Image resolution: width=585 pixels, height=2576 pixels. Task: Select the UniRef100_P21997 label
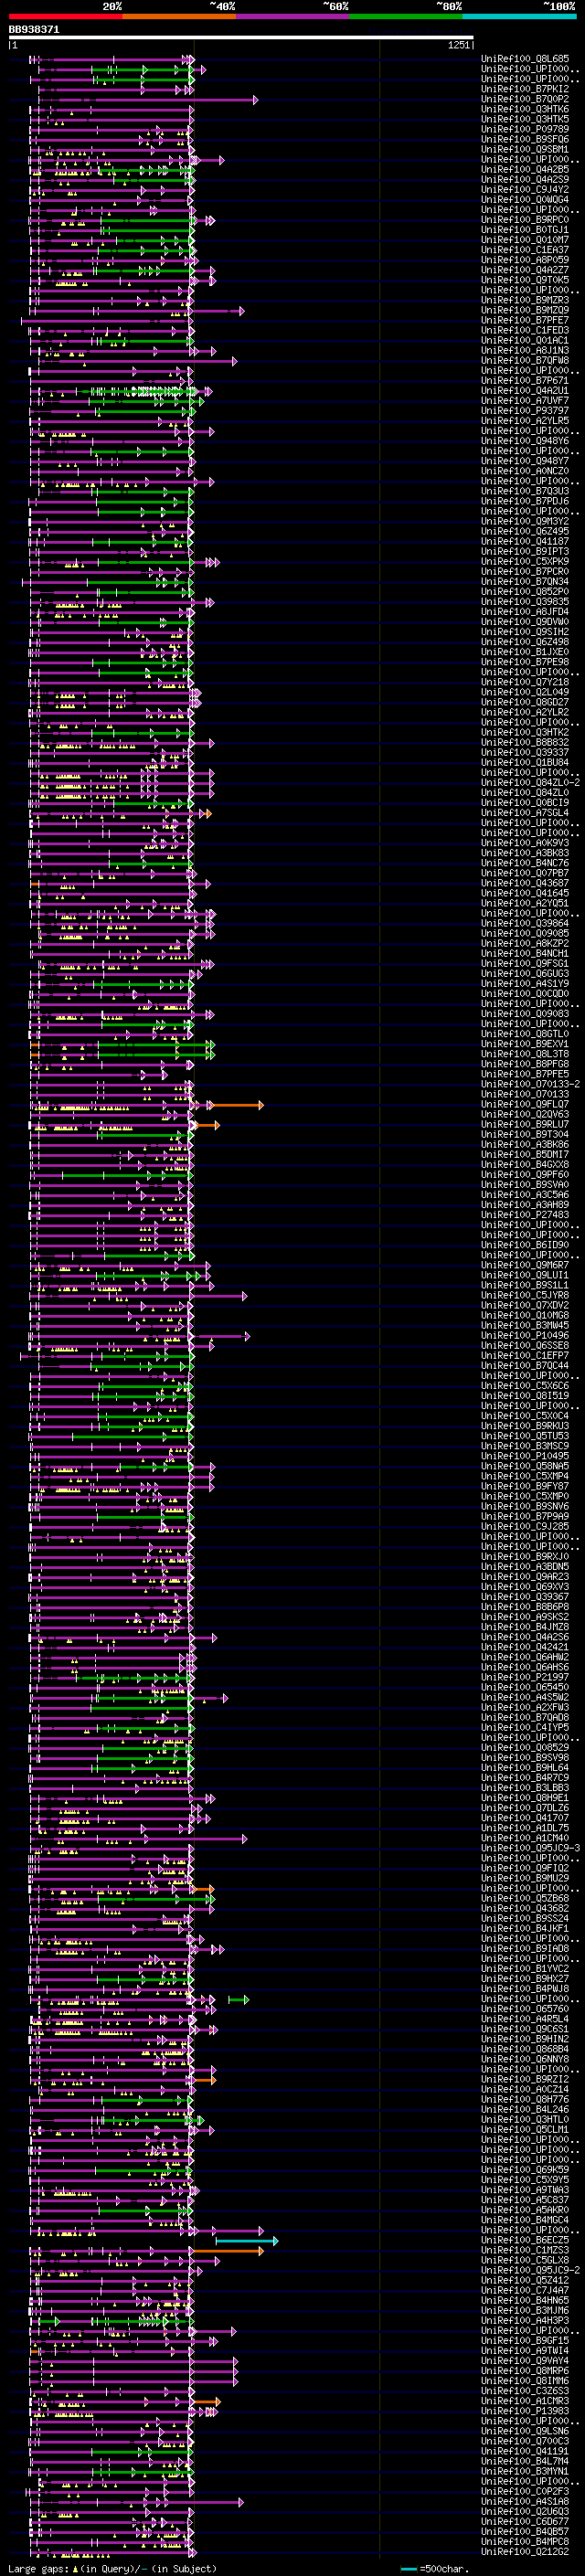click(525, 1677)
